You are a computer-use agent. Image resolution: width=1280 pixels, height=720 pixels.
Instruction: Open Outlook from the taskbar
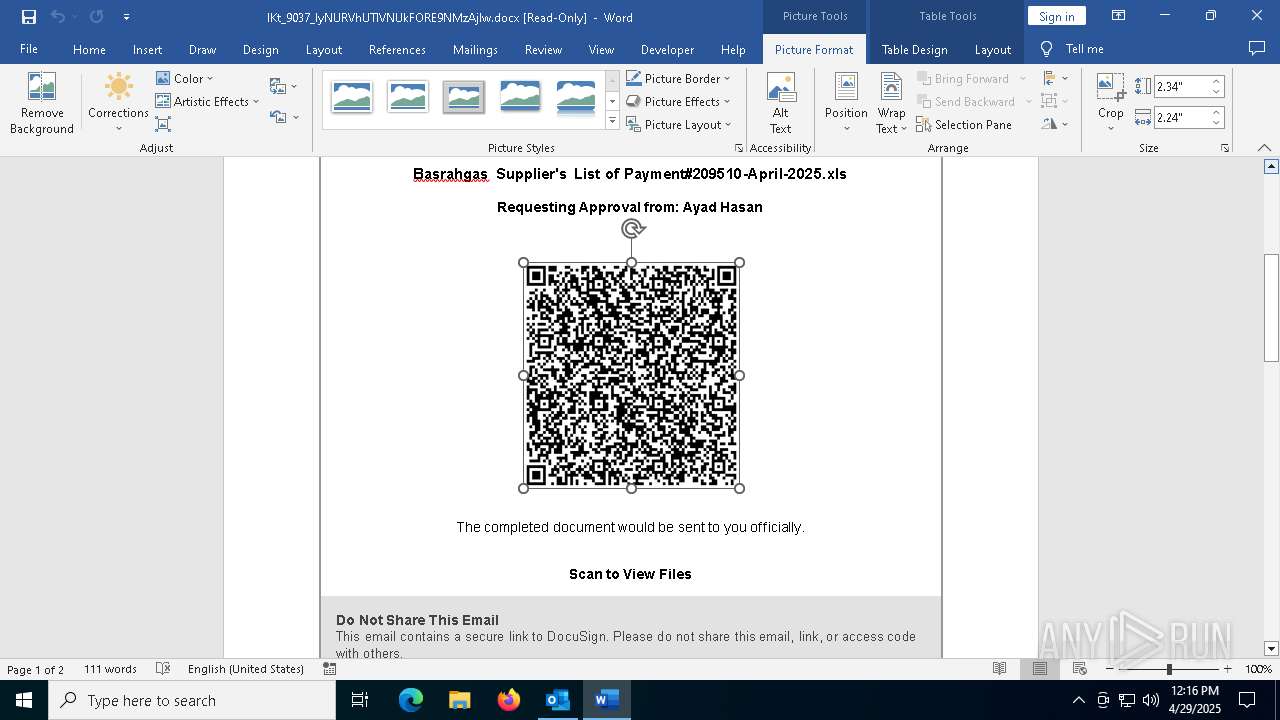557,700
